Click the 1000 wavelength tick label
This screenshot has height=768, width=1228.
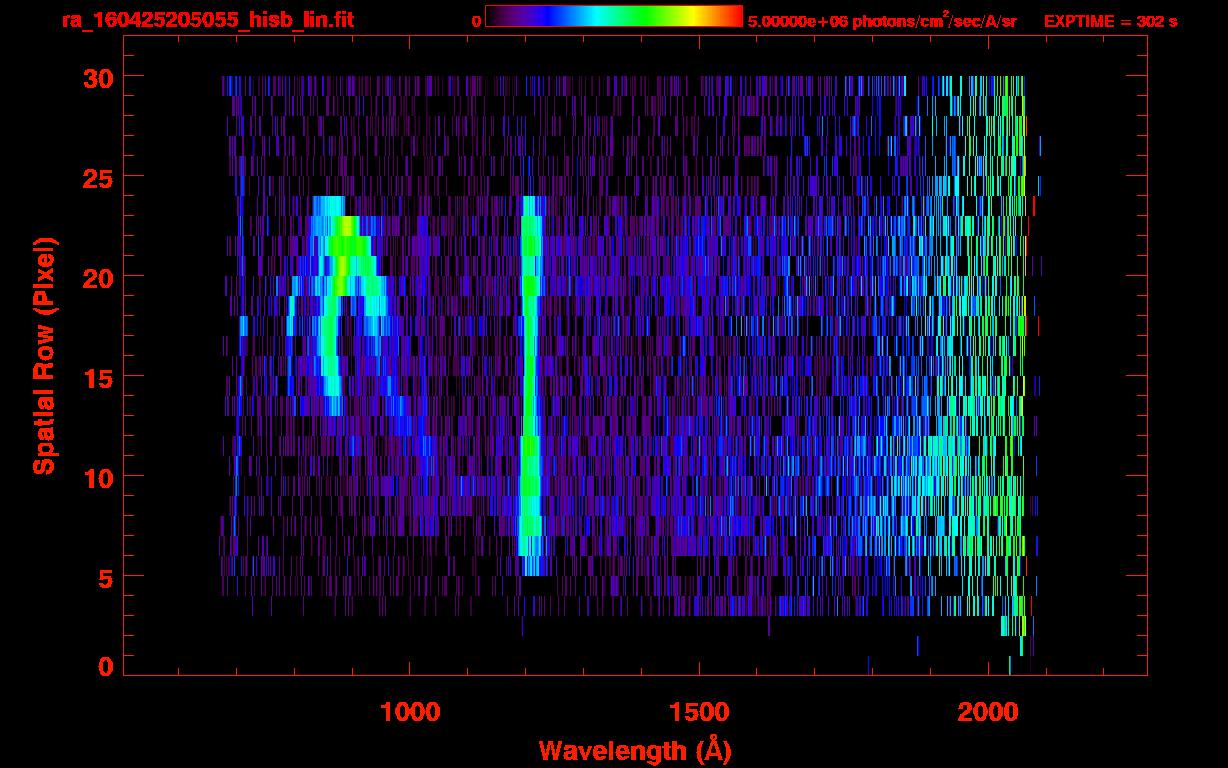410,712
